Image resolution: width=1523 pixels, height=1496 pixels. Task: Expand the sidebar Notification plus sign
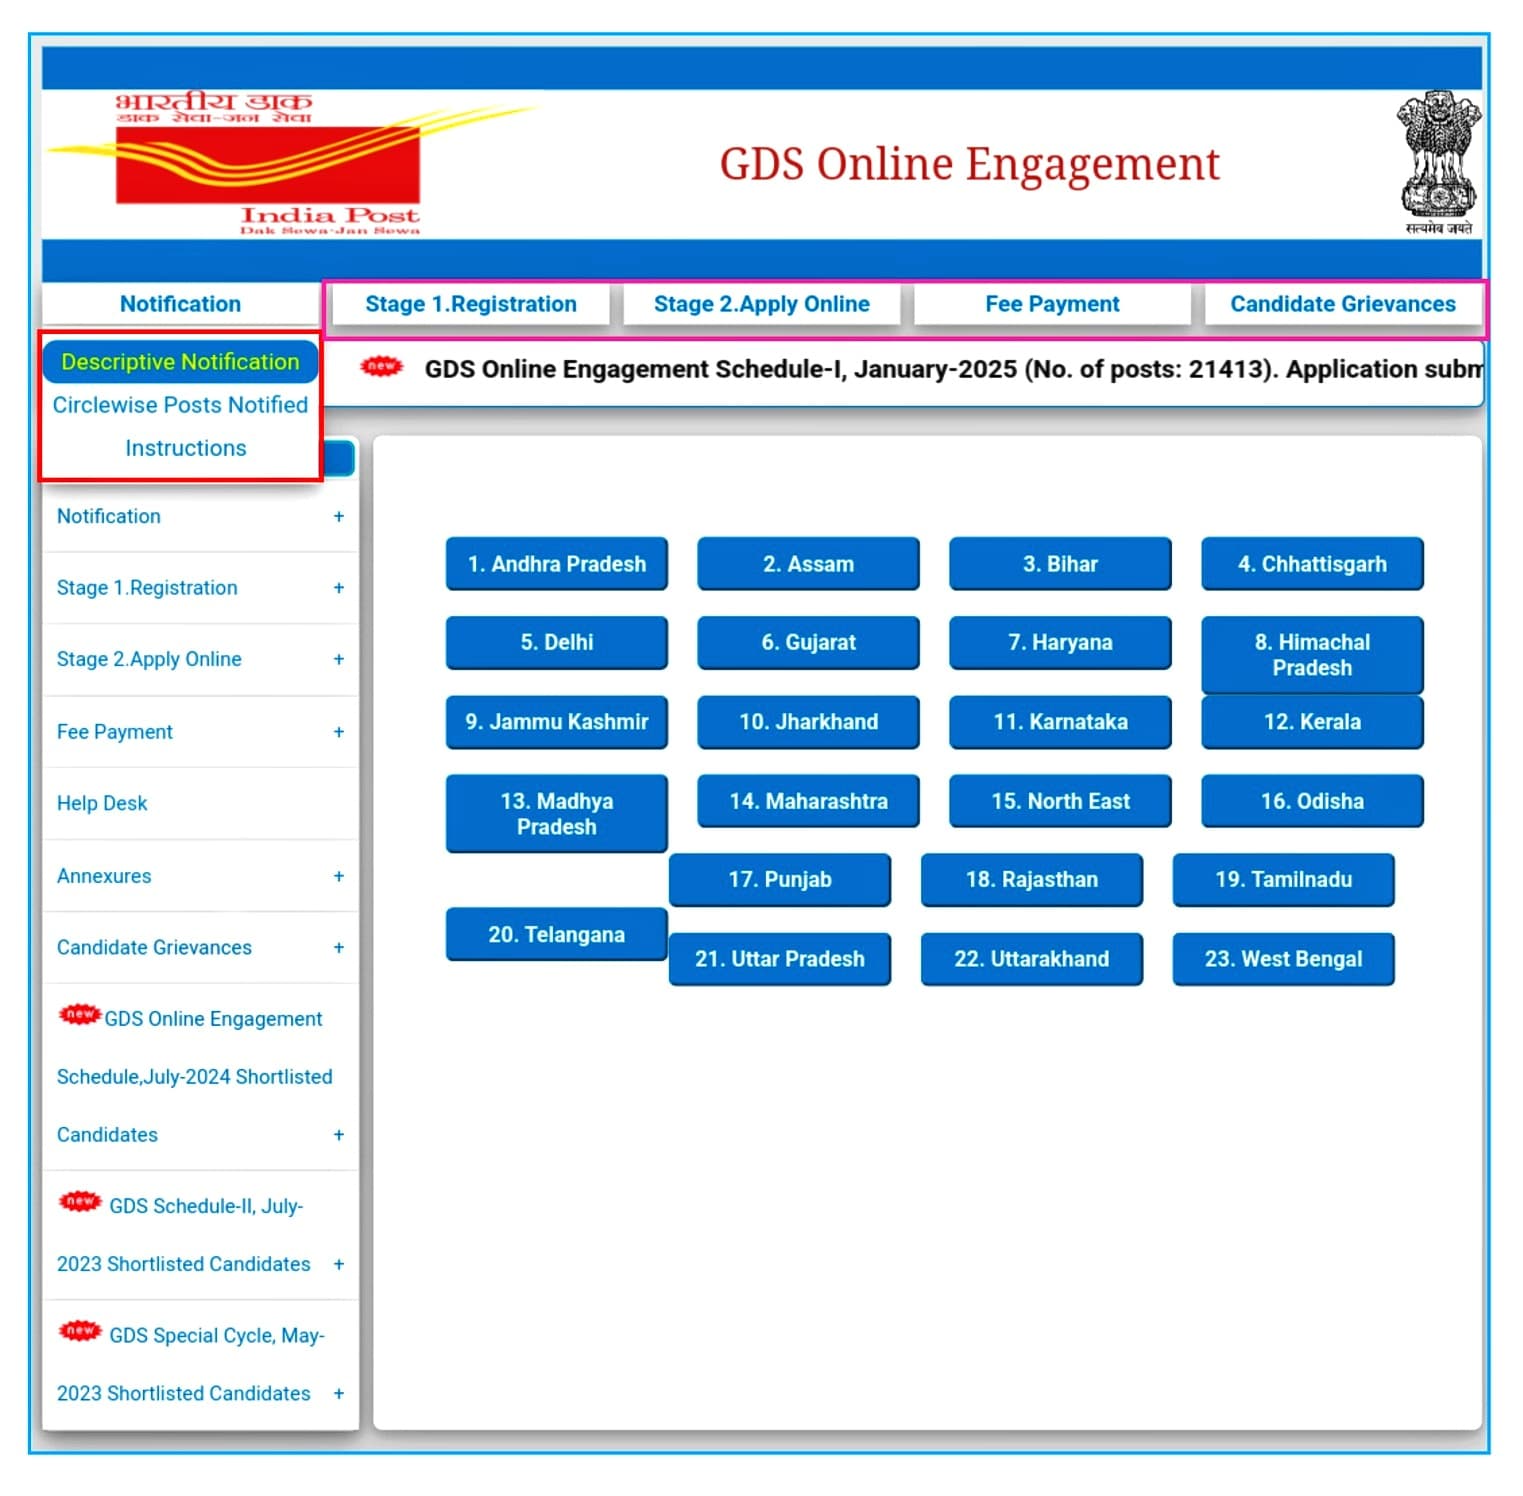click(339, 516)
